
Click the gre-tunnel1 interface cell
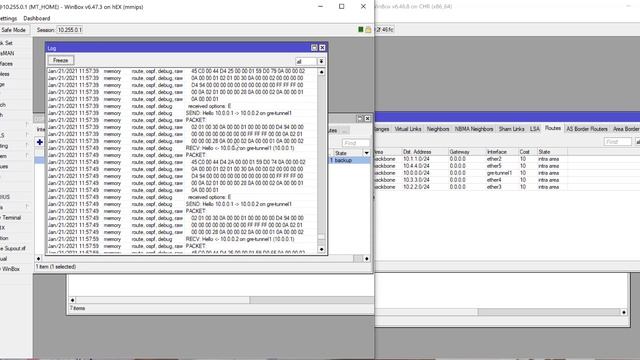499,173
